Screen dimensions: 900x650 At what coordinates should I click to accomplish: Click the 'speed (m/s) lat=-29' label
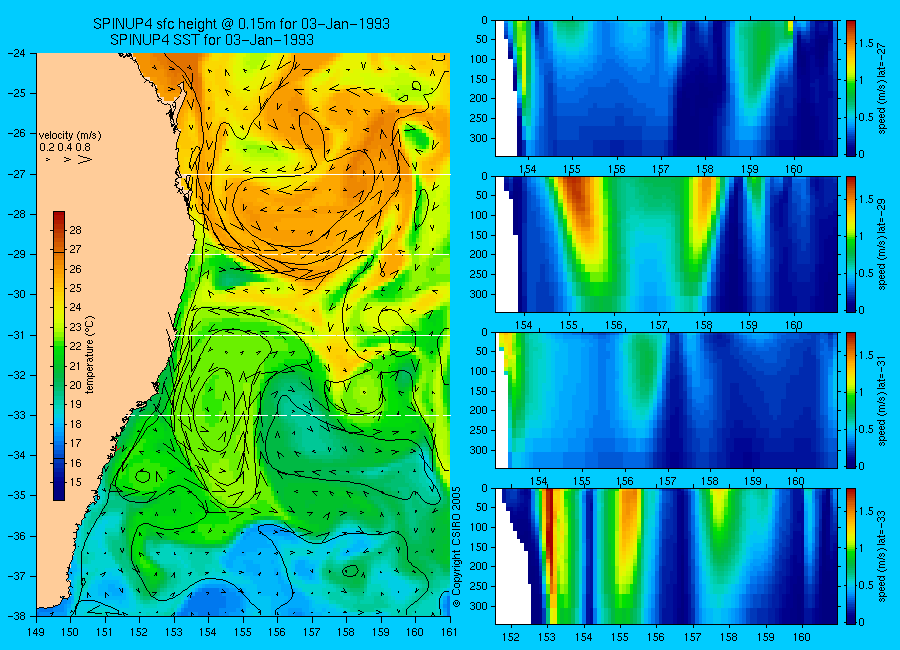coord(882,244)
